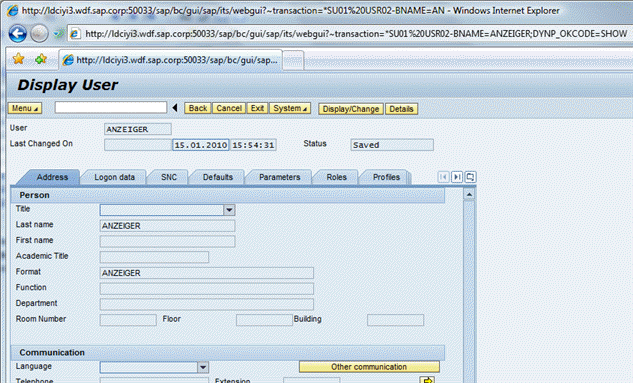Viewport: 633px width, 383px height.
Task: Click the Format field
Action: pyautogui.click(x=206, y=273)
